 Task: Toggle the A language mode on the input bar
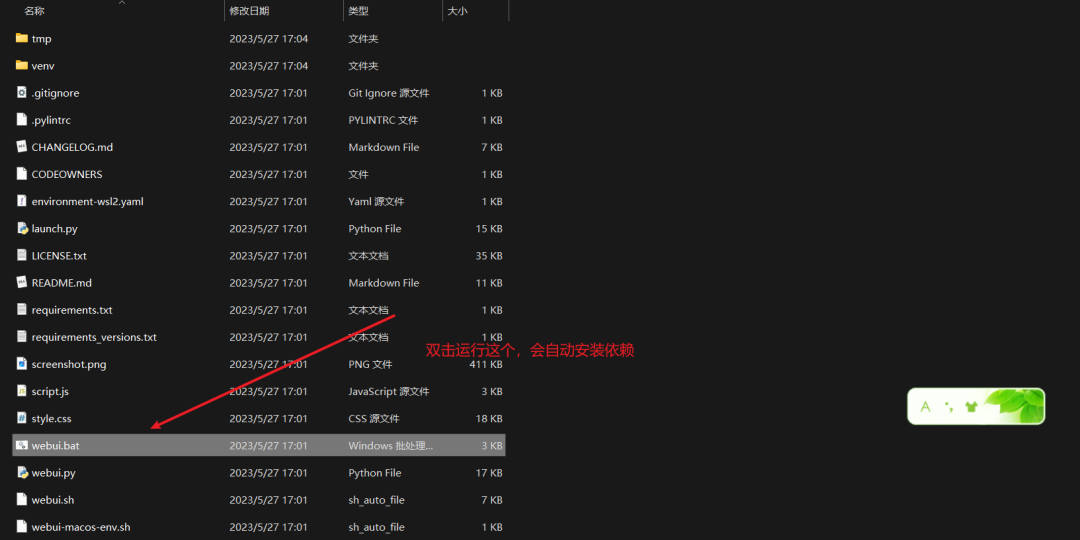925,406
